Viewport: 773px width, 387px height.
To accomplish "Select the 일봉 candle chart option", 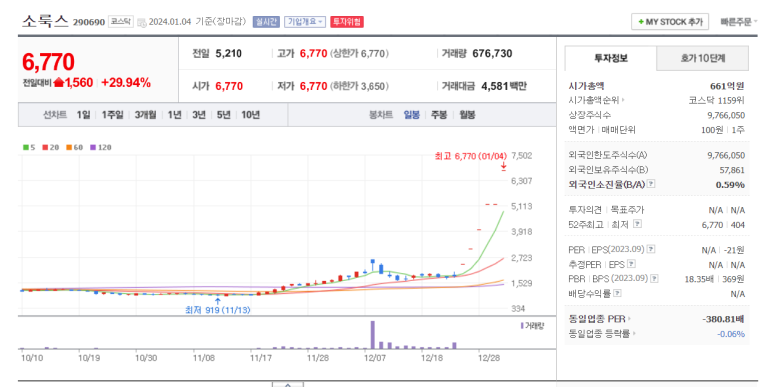I will [412, 114].
